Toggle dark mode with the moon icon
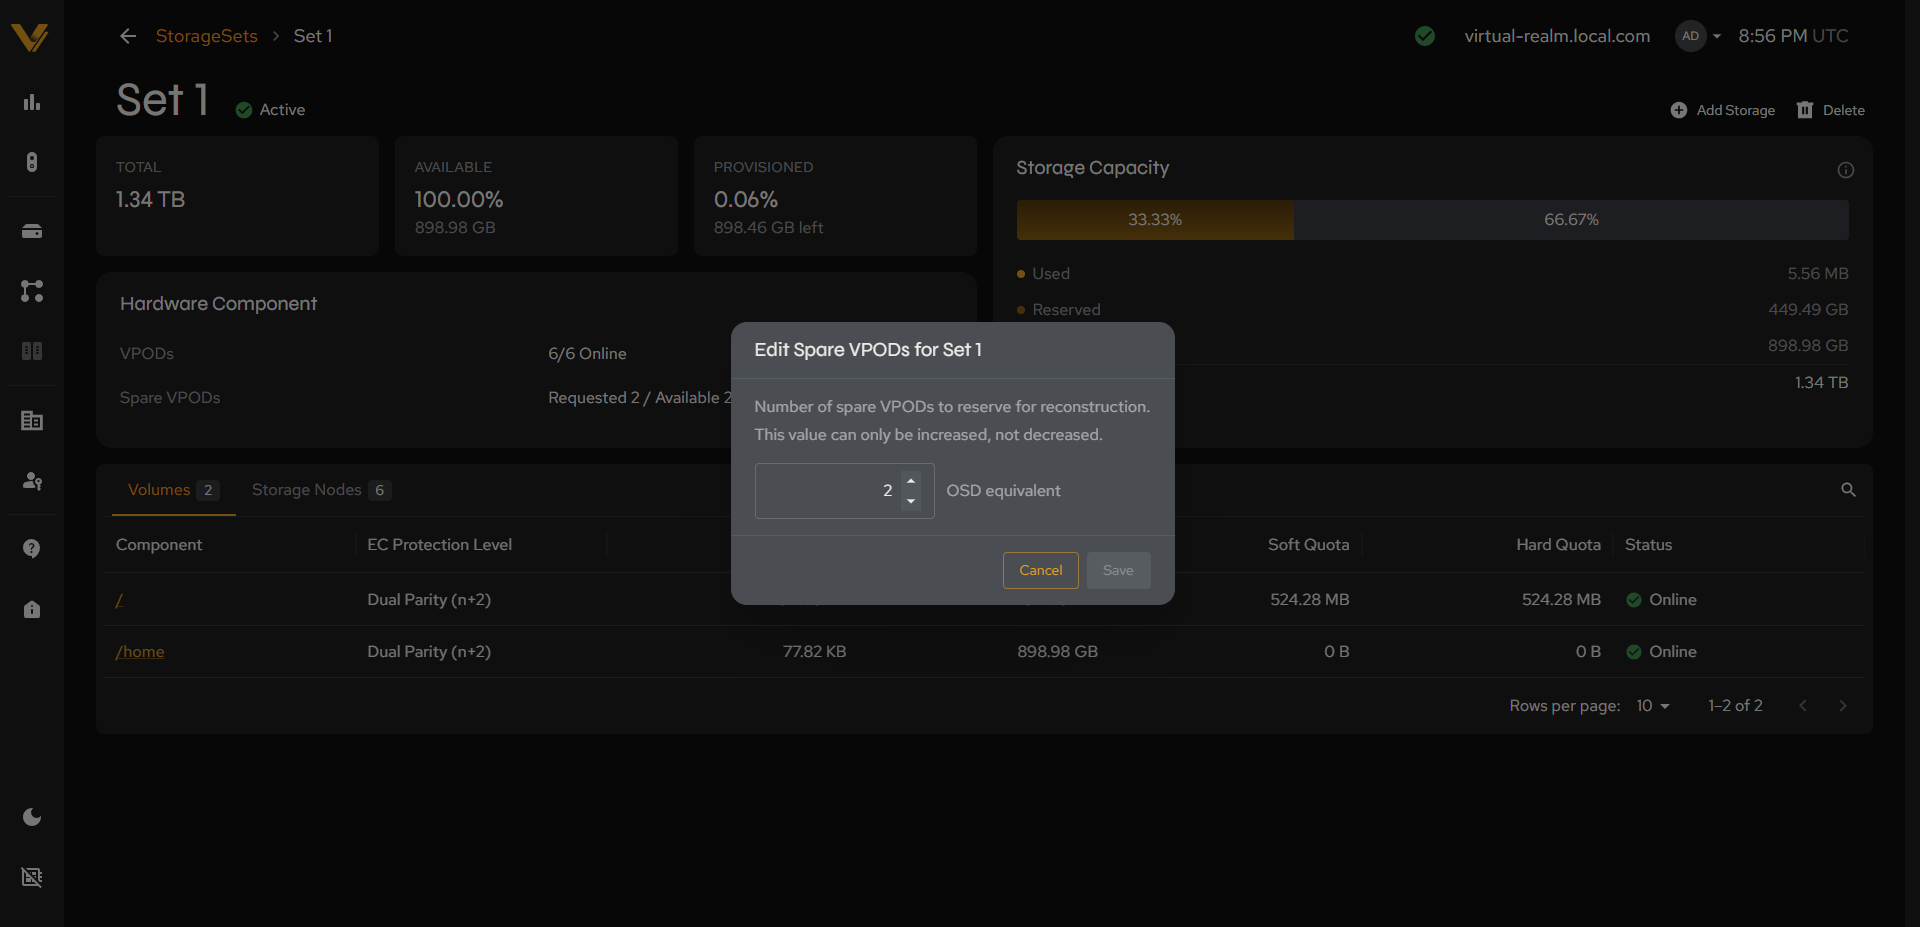 pos(32,817)
